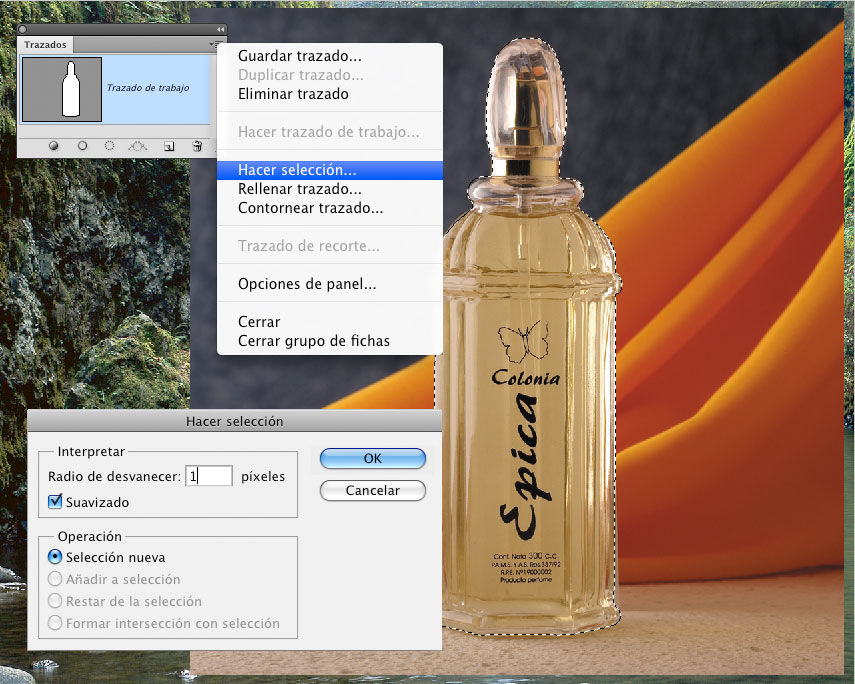
Task: Close the Trazados panel with round button
Action: (x=23, y=29)
